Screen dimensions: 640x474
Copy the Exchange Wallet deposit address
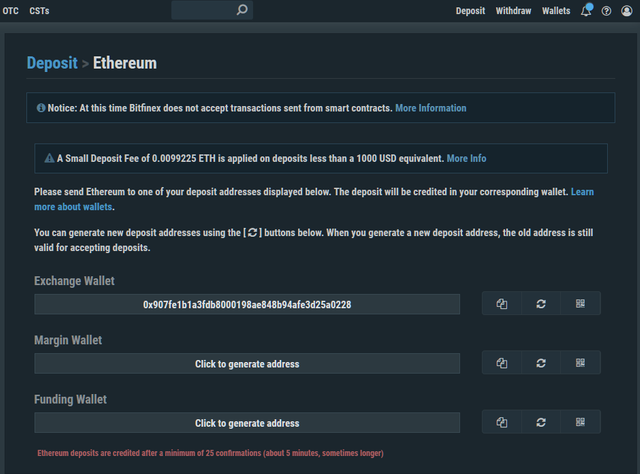pos(502,304)
